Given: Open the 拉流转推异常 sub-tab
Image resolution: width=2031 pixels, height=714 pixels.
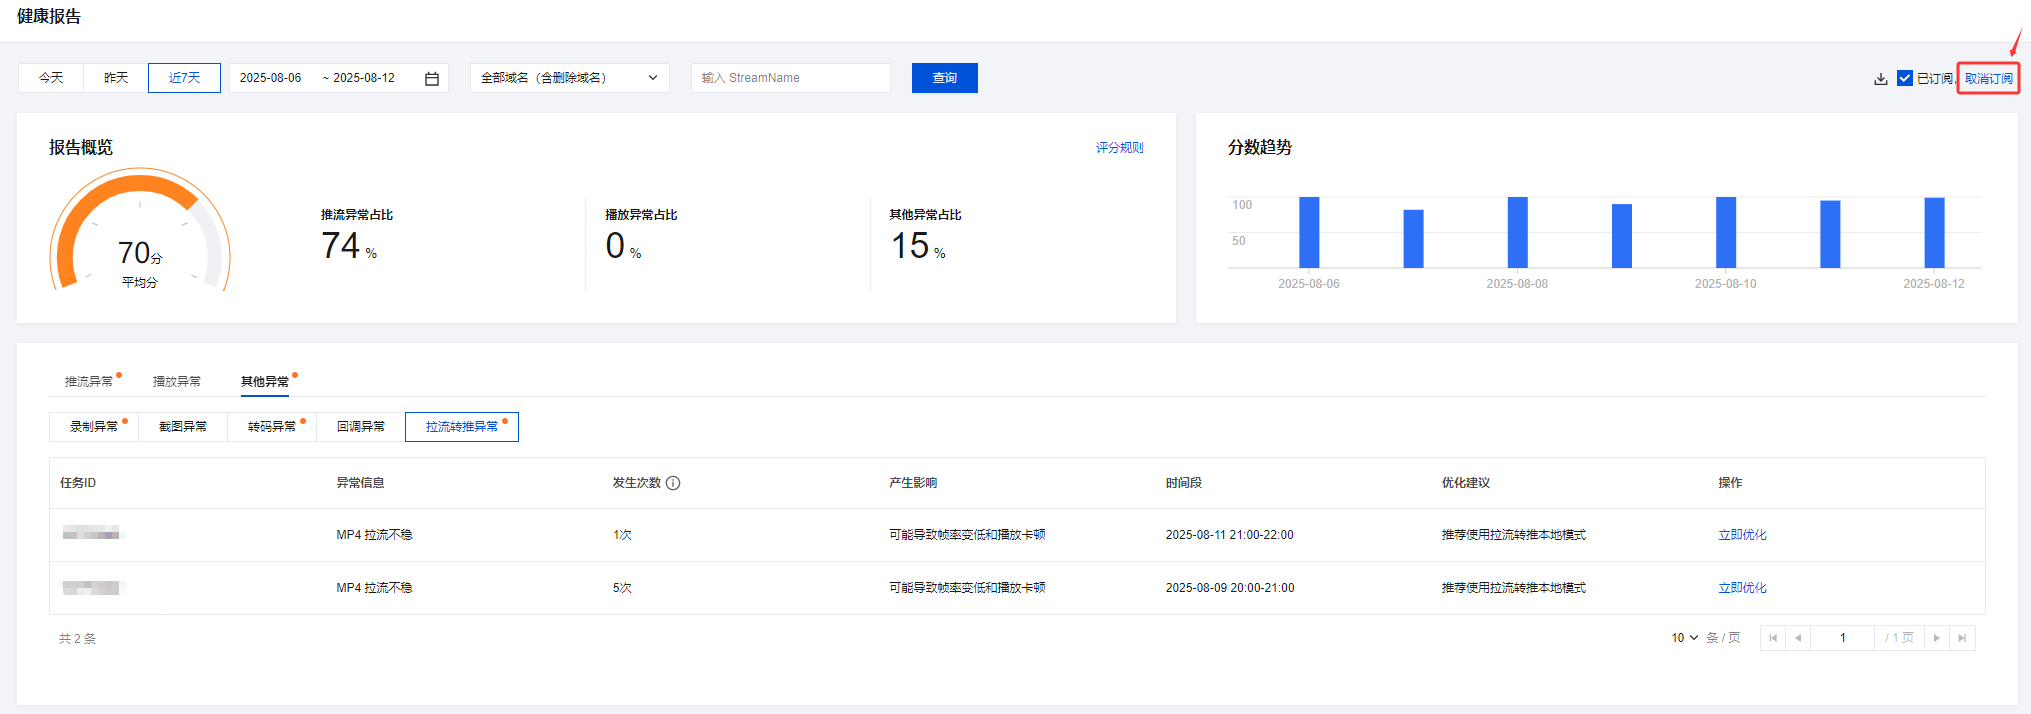Looking at the screenshot, I should (462, 427).
